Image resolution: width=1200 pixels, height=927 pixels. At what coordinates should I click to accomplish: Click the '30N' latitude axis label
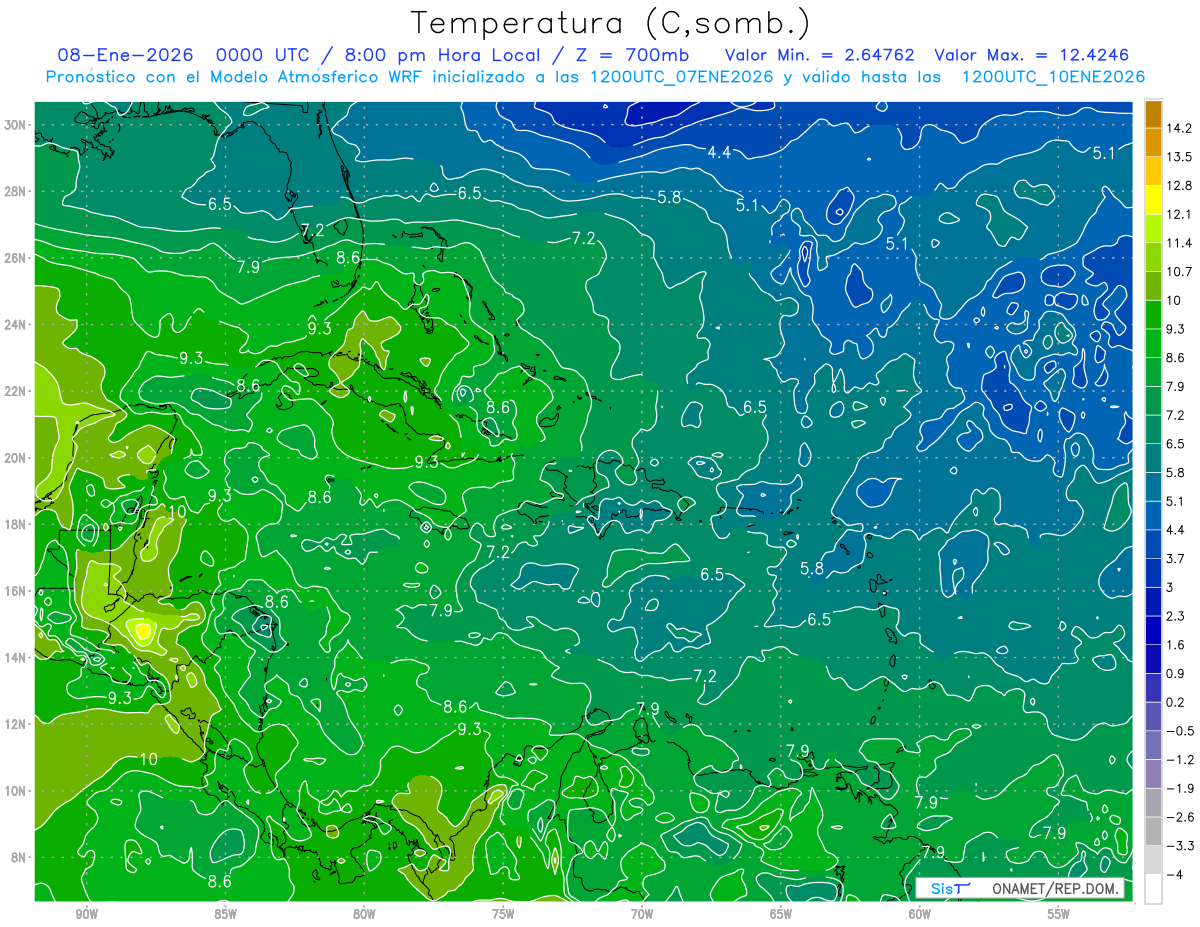[x=14, y=124]
